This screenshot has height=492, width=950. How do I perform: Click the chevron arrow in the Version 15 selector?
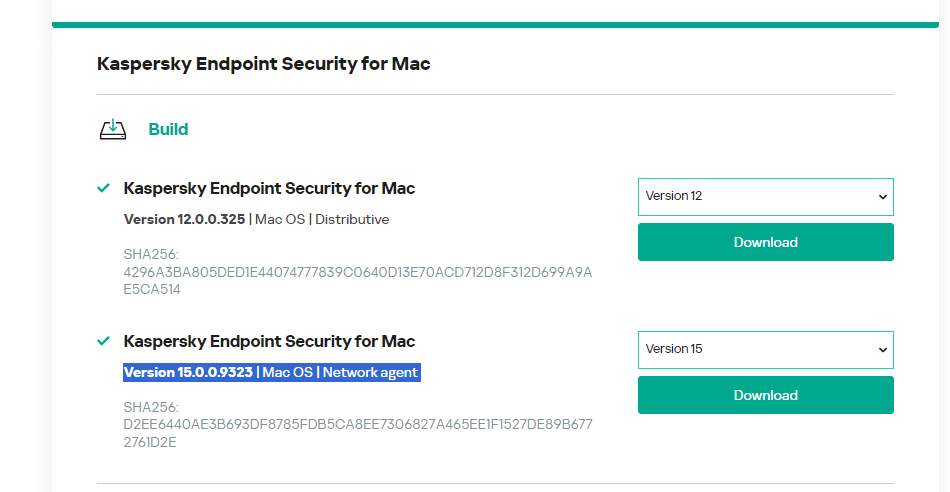tap(882, 350)
